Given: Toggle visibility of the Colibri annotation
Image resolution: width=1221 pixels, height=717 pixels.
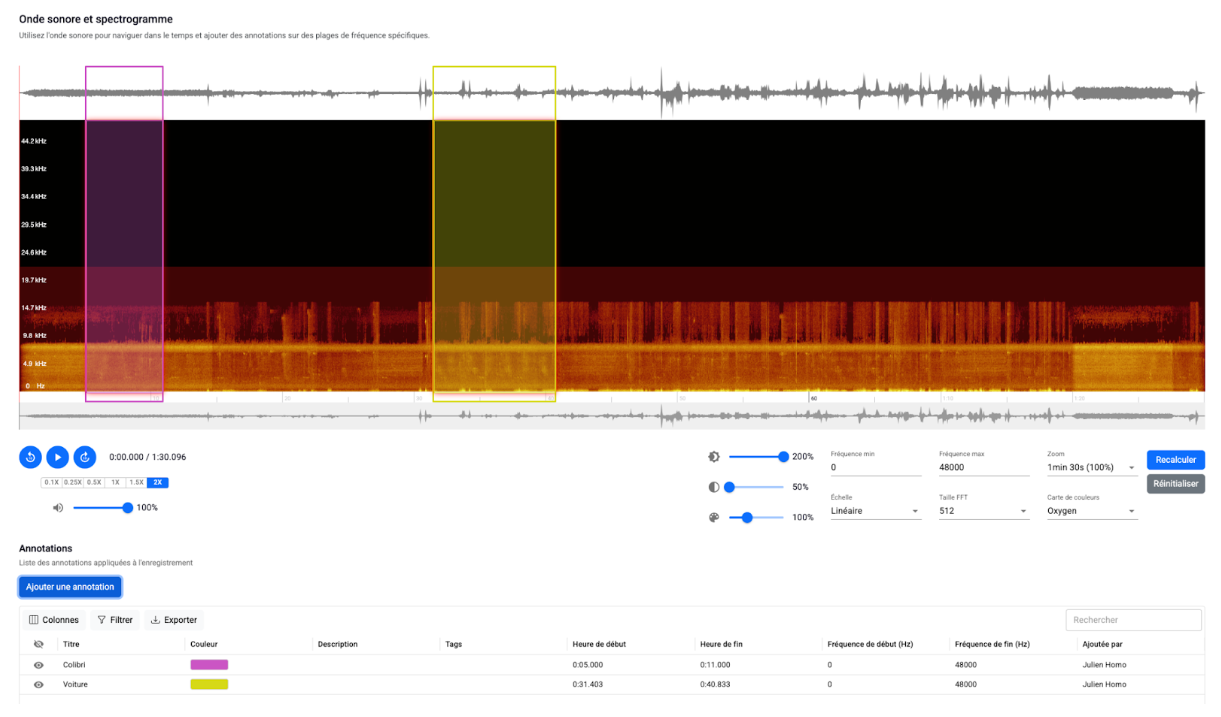Looking at the screenshot, I should coord(39,665).
